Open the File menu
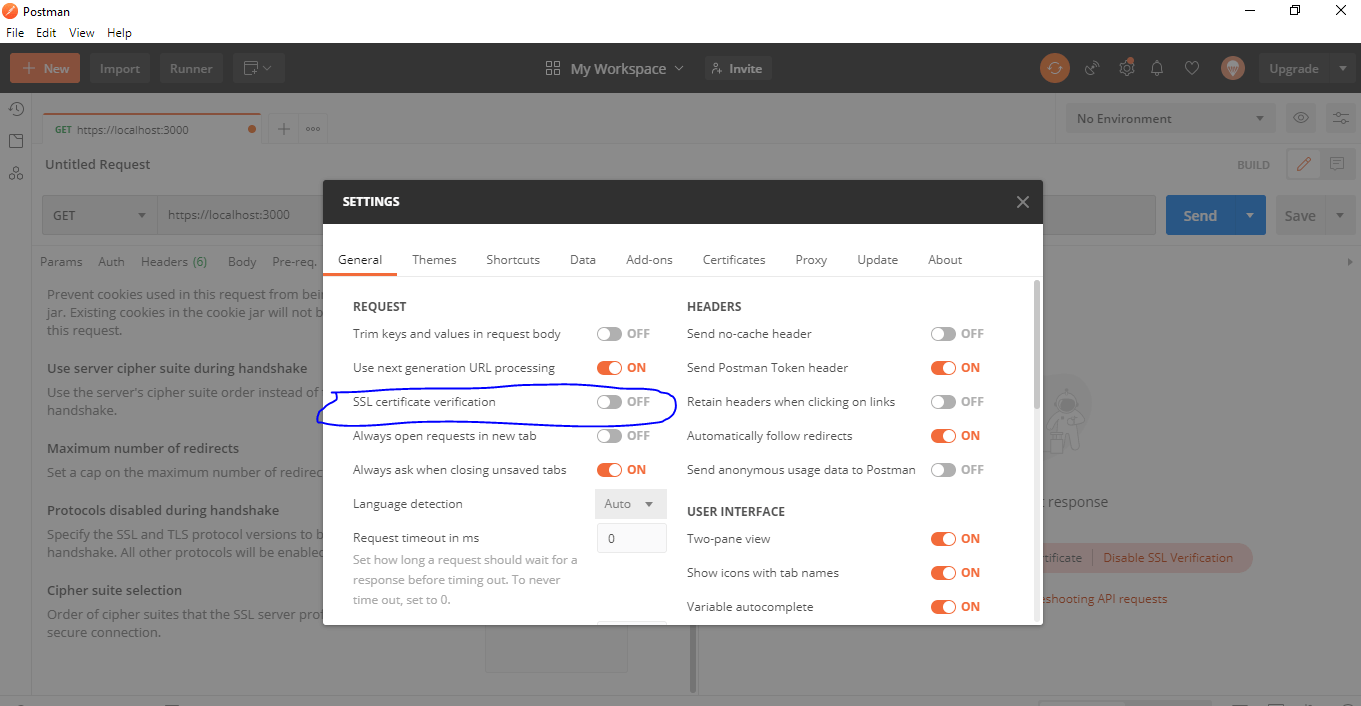The height and width of the screenshot is (706, 1361). pos(15,33)
